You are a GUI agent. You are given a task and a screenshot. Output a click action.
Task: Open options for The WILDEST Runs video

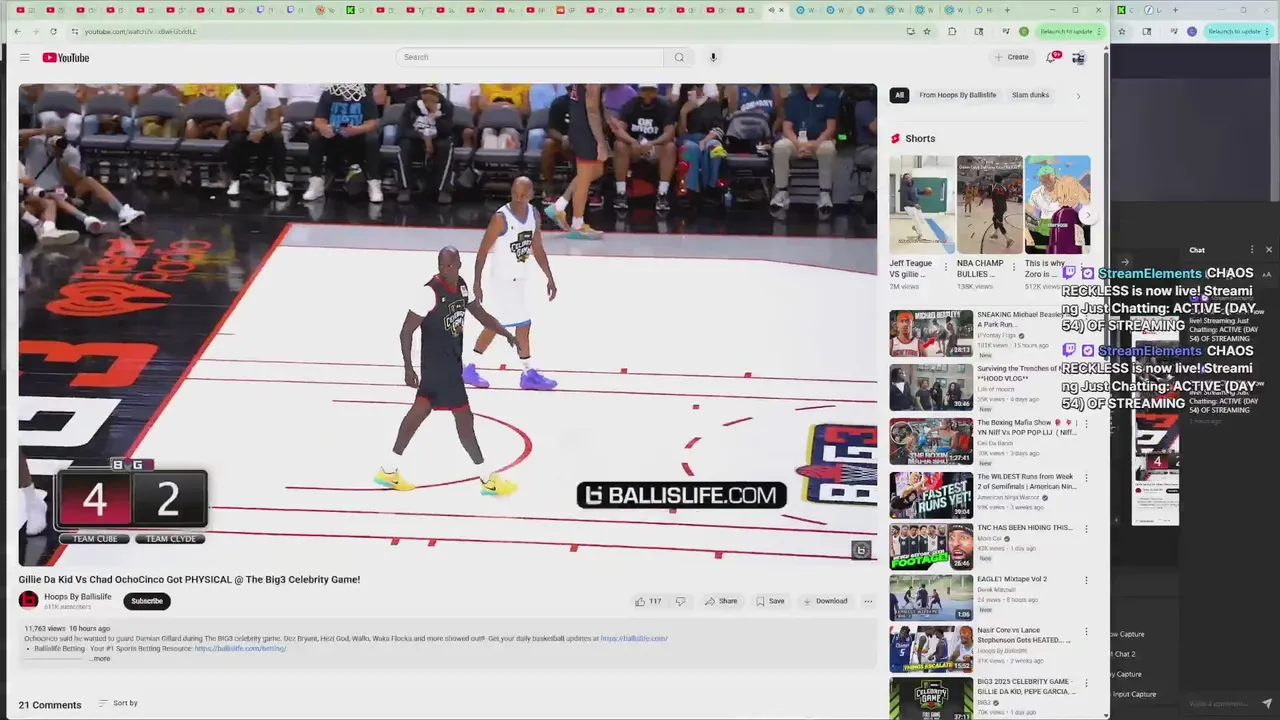coord(1086,478)
